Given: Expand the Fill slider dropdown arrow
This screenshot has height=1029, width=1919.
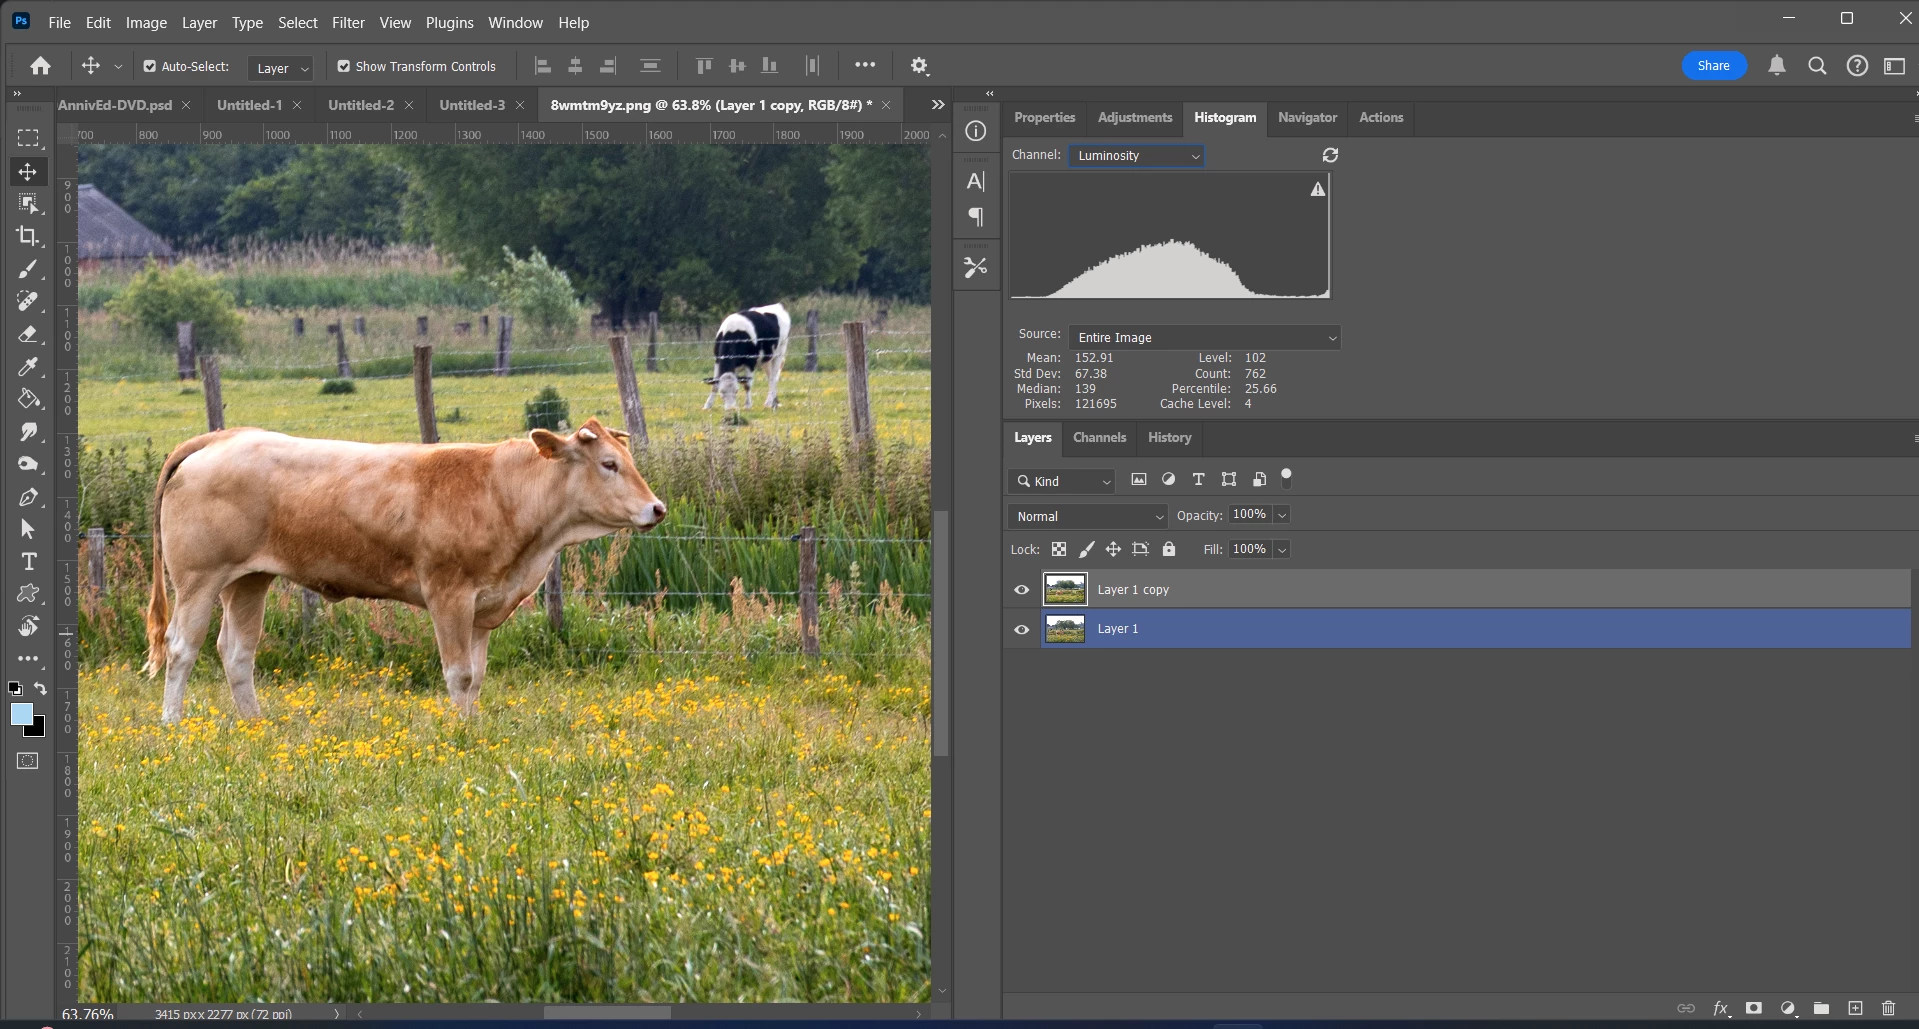Looking at the screenshot, I should [1282, 550].
